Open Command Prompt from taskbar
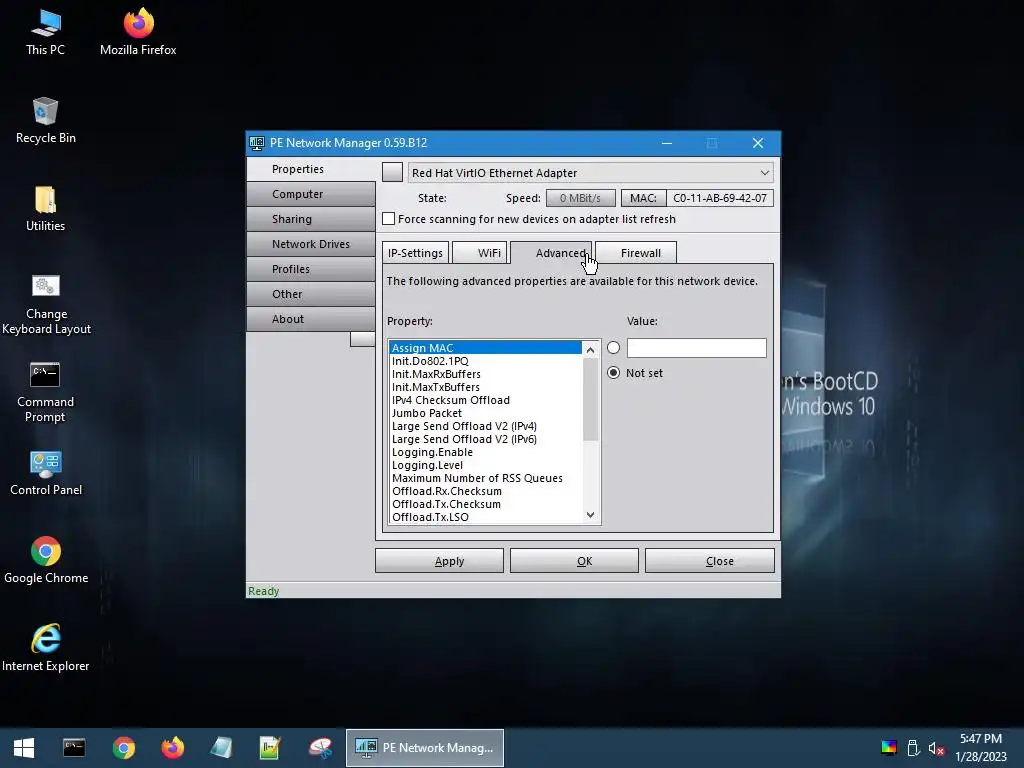The width and height of the screenshot is (1024, 768). (74, 748)
